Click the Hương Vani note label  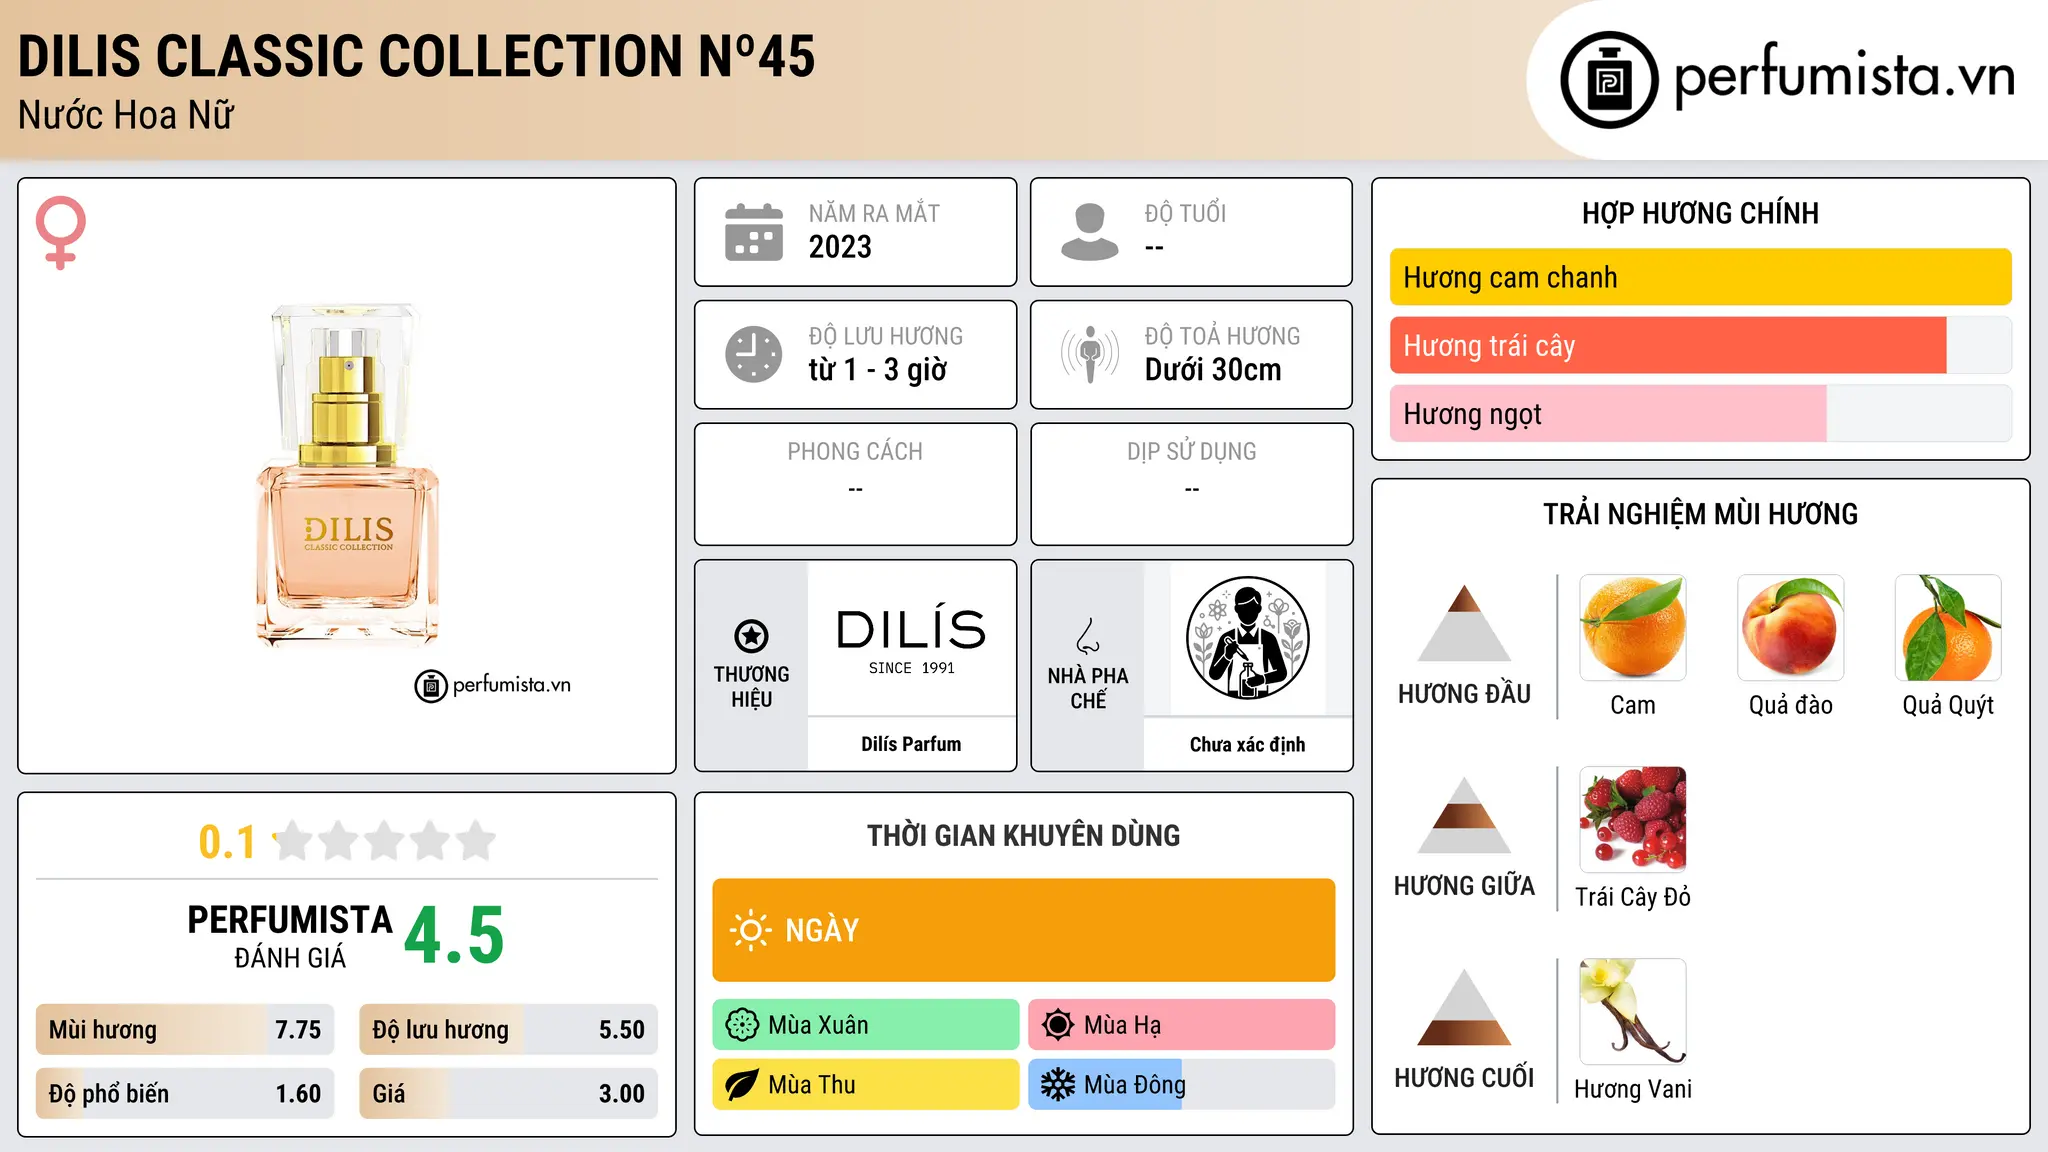coord(1633,1089)
